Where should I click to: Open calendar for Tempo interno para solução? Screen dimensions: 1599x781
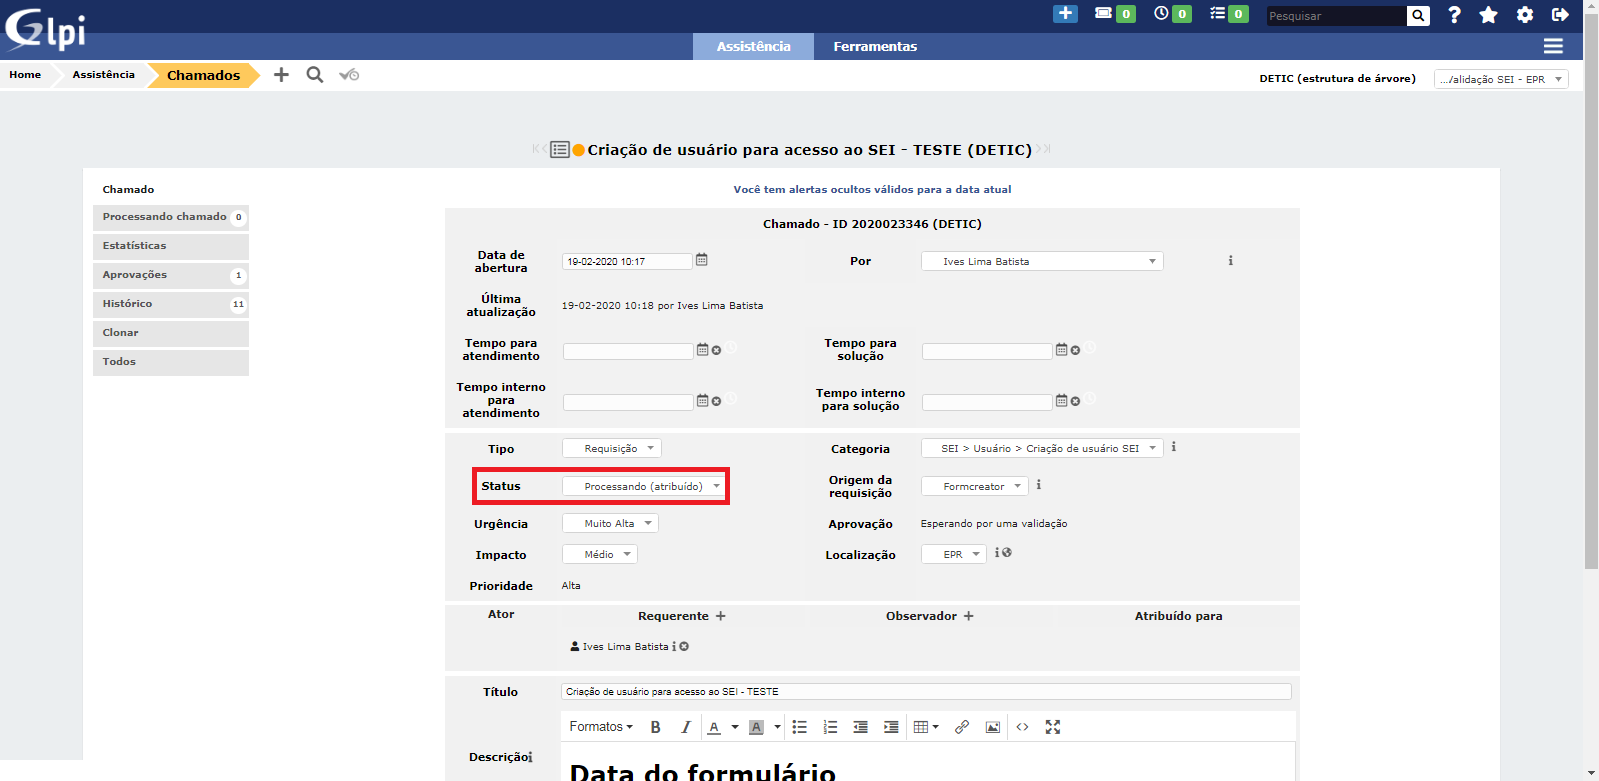tap(1061, 401)
